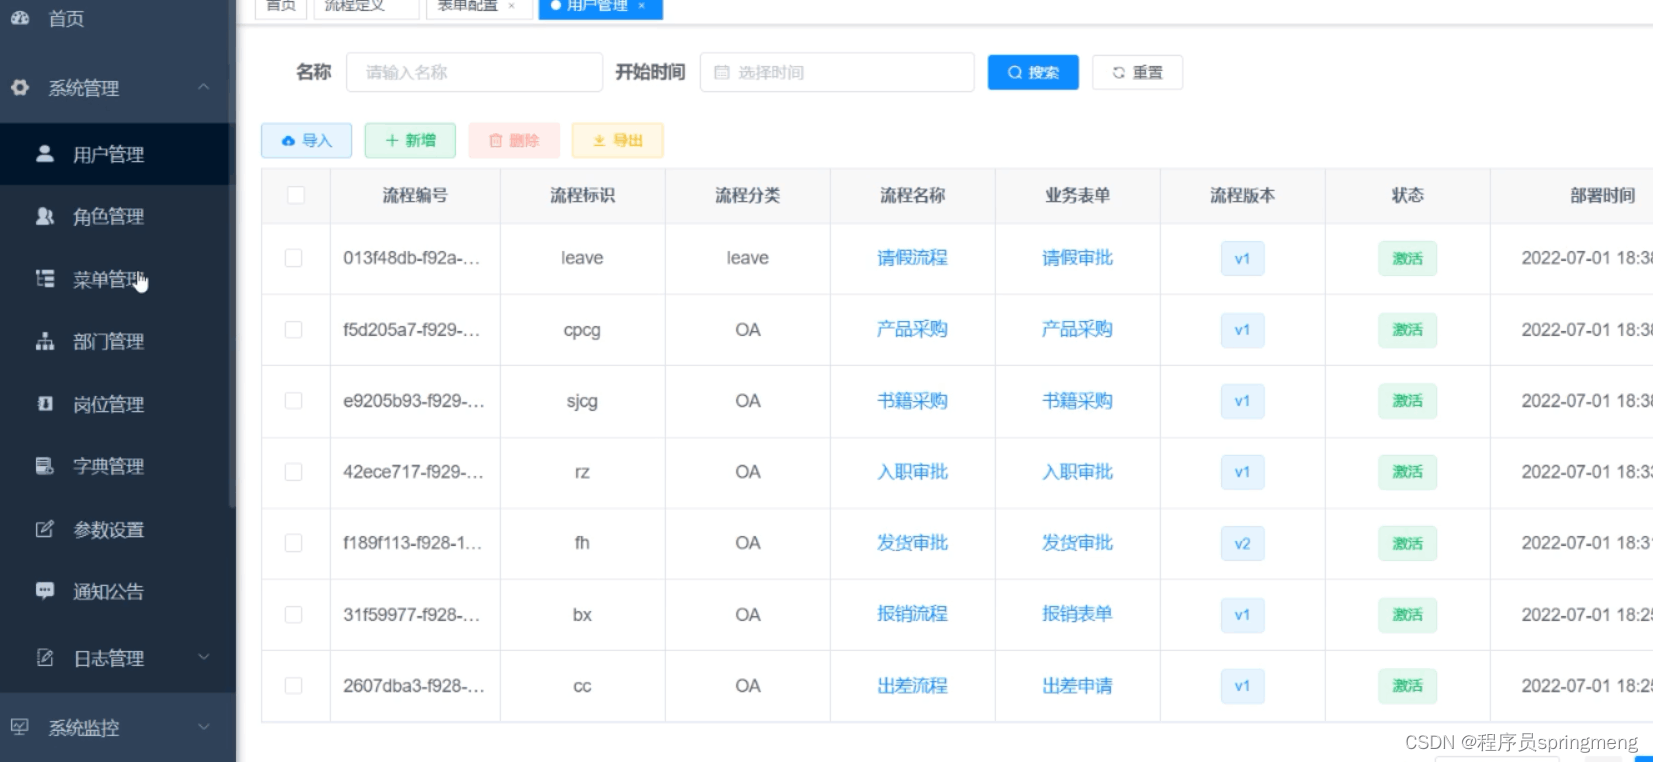Click the 重置 reset button
Screen dimensions: 1653x762
[1137, 72]
